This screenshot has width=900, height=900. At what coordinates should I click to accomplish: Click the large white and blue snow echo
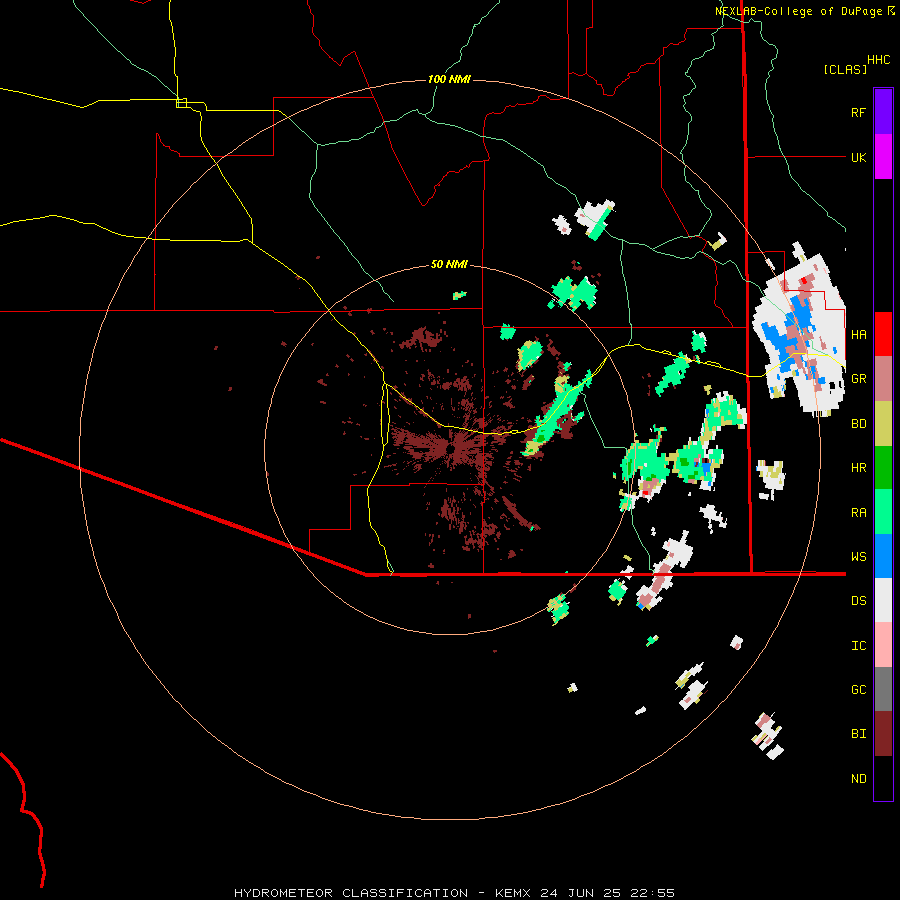point(800,335)
